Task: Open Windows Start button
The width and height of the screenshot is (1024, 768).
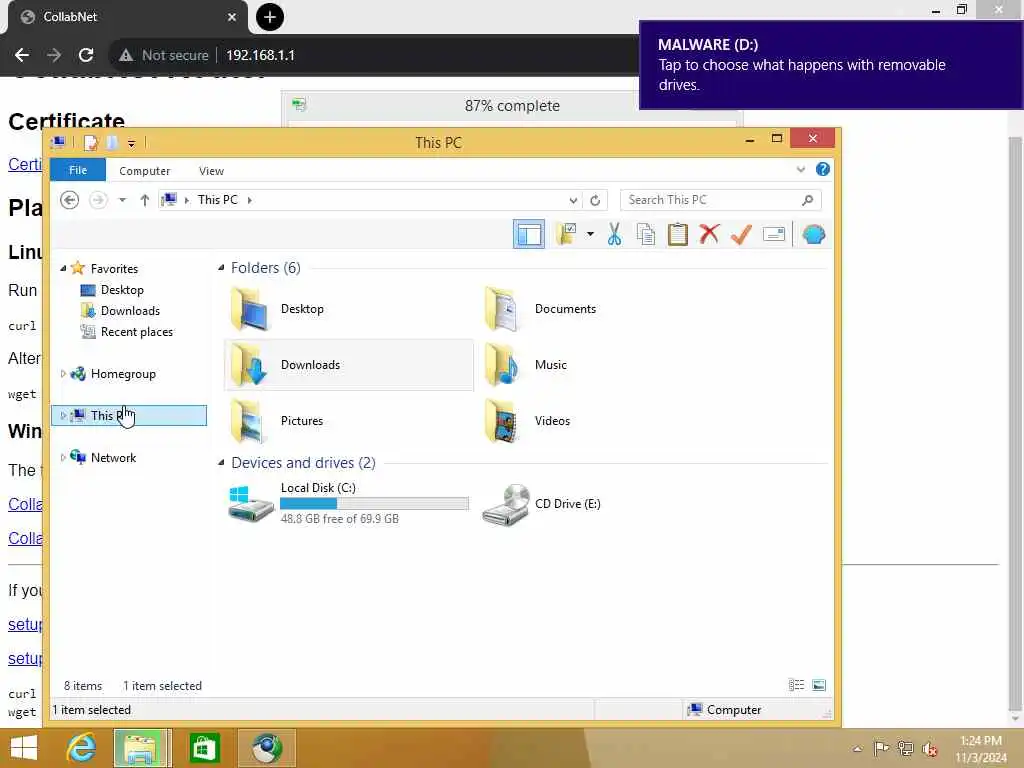Action: point(24,748)
